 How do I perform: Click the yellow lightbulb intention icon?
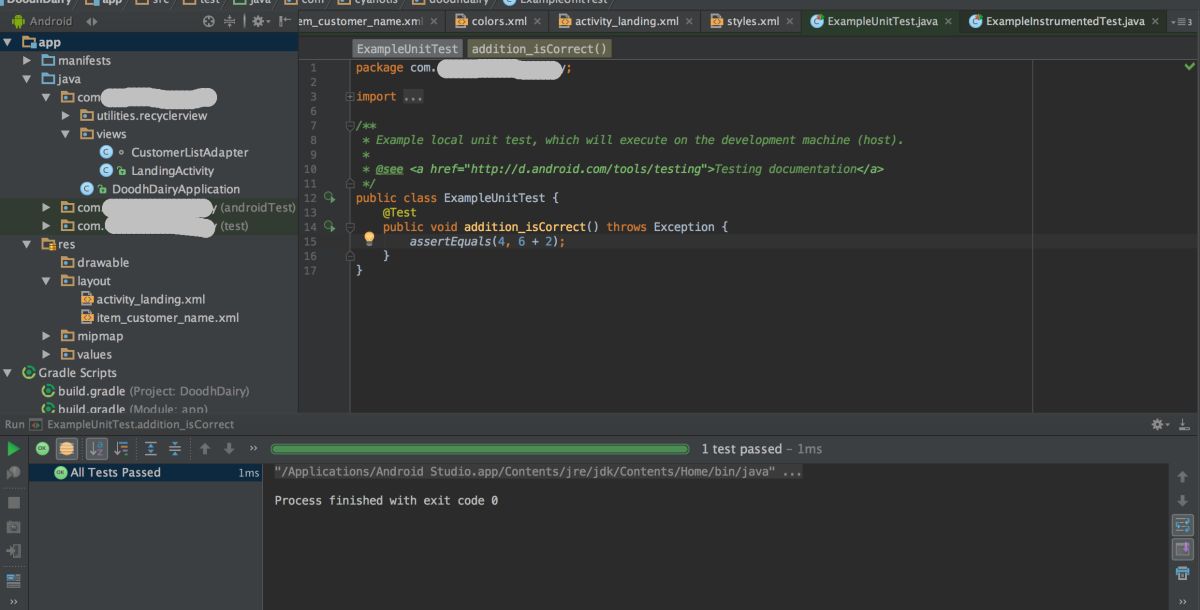[369, 239]
